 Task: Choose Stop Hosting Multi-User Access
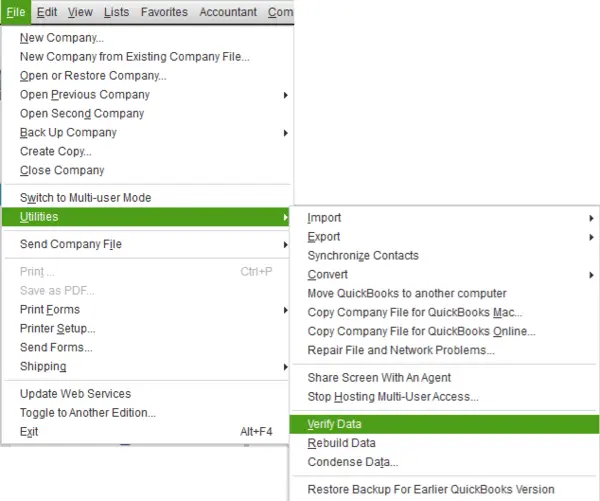(393, 397)
